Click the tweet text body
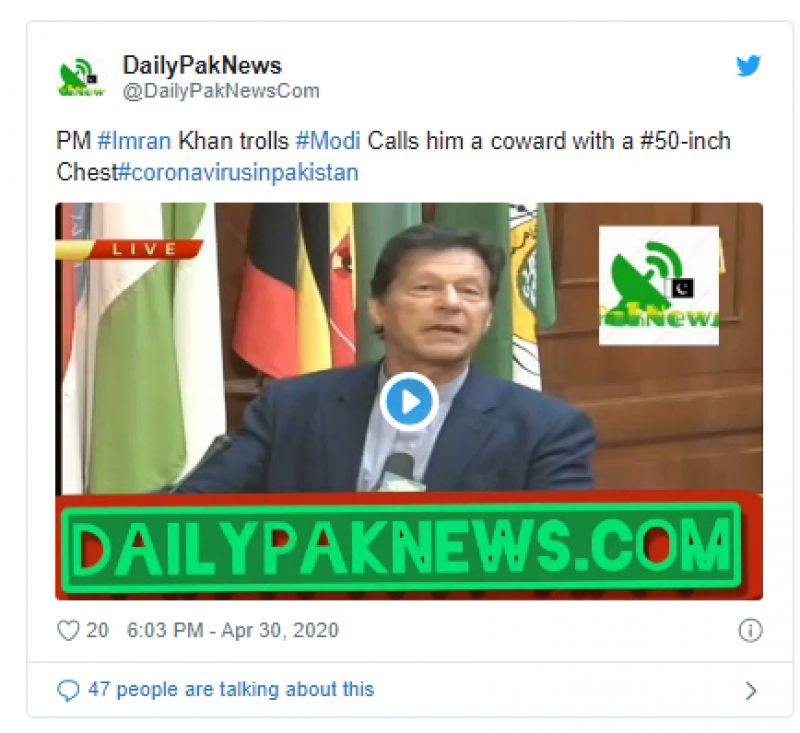 [393, 157]
